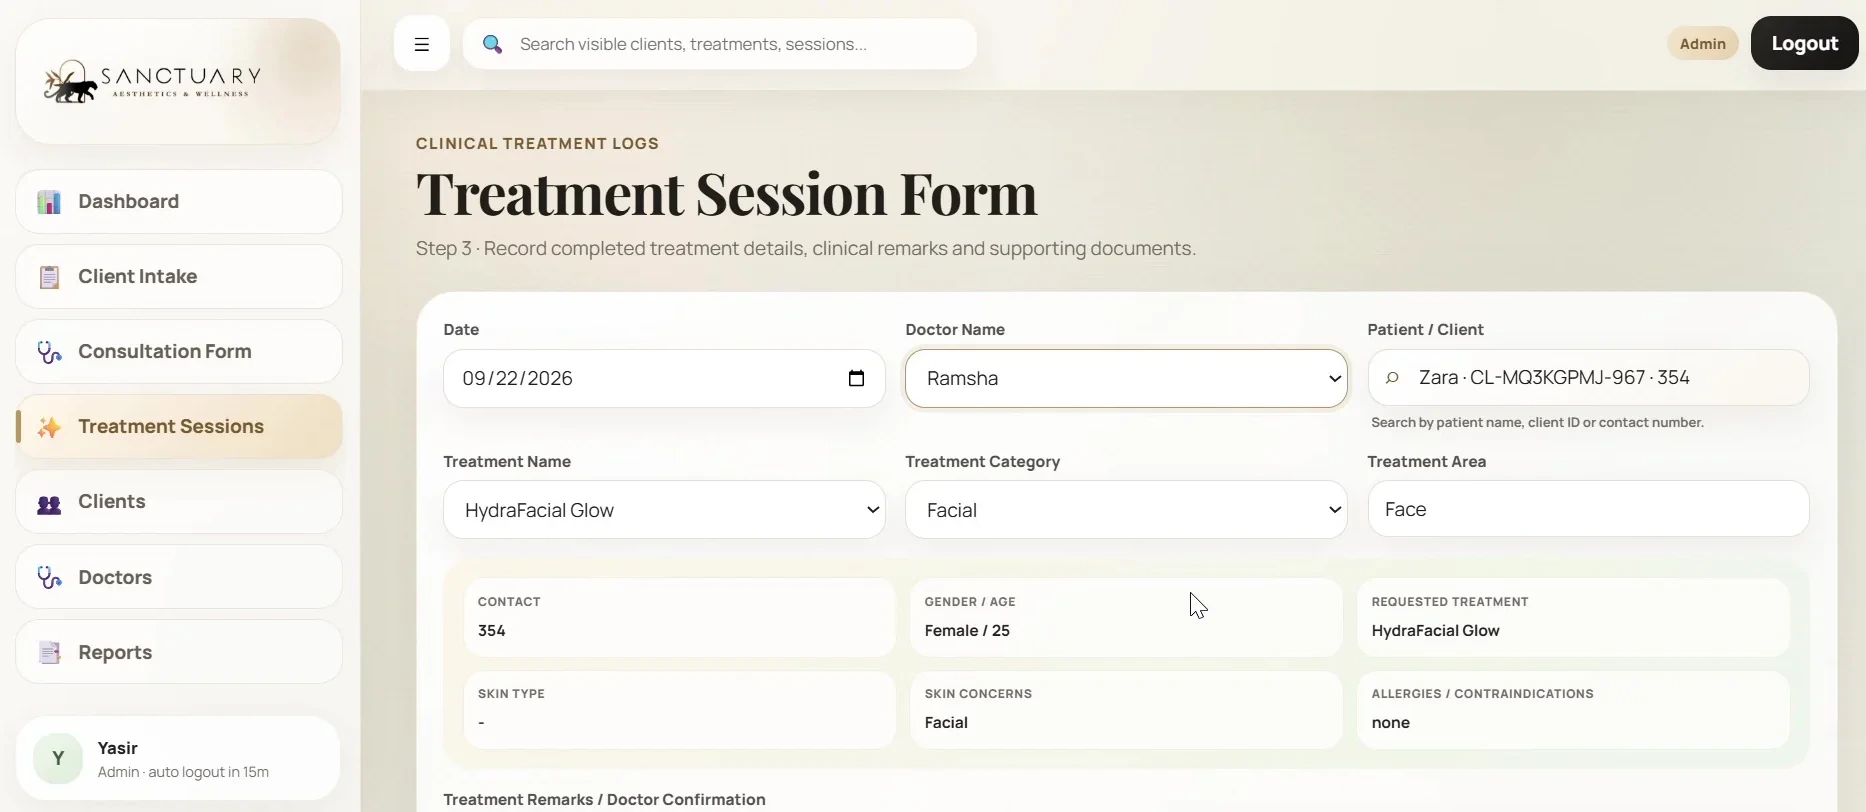Click the magnifier icon in search bar

[x=492, y=44]
